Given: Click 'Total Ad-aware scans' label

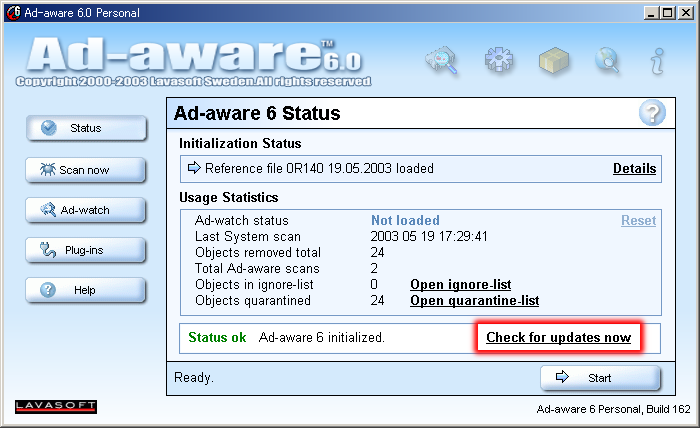Looking at the screenshot, I should (x=257, y=268).
